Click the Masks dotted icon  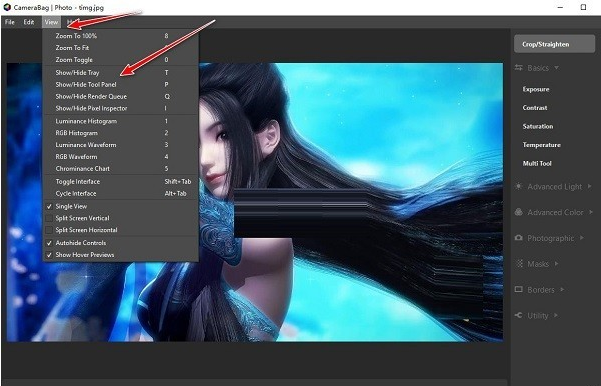(519, 263)
